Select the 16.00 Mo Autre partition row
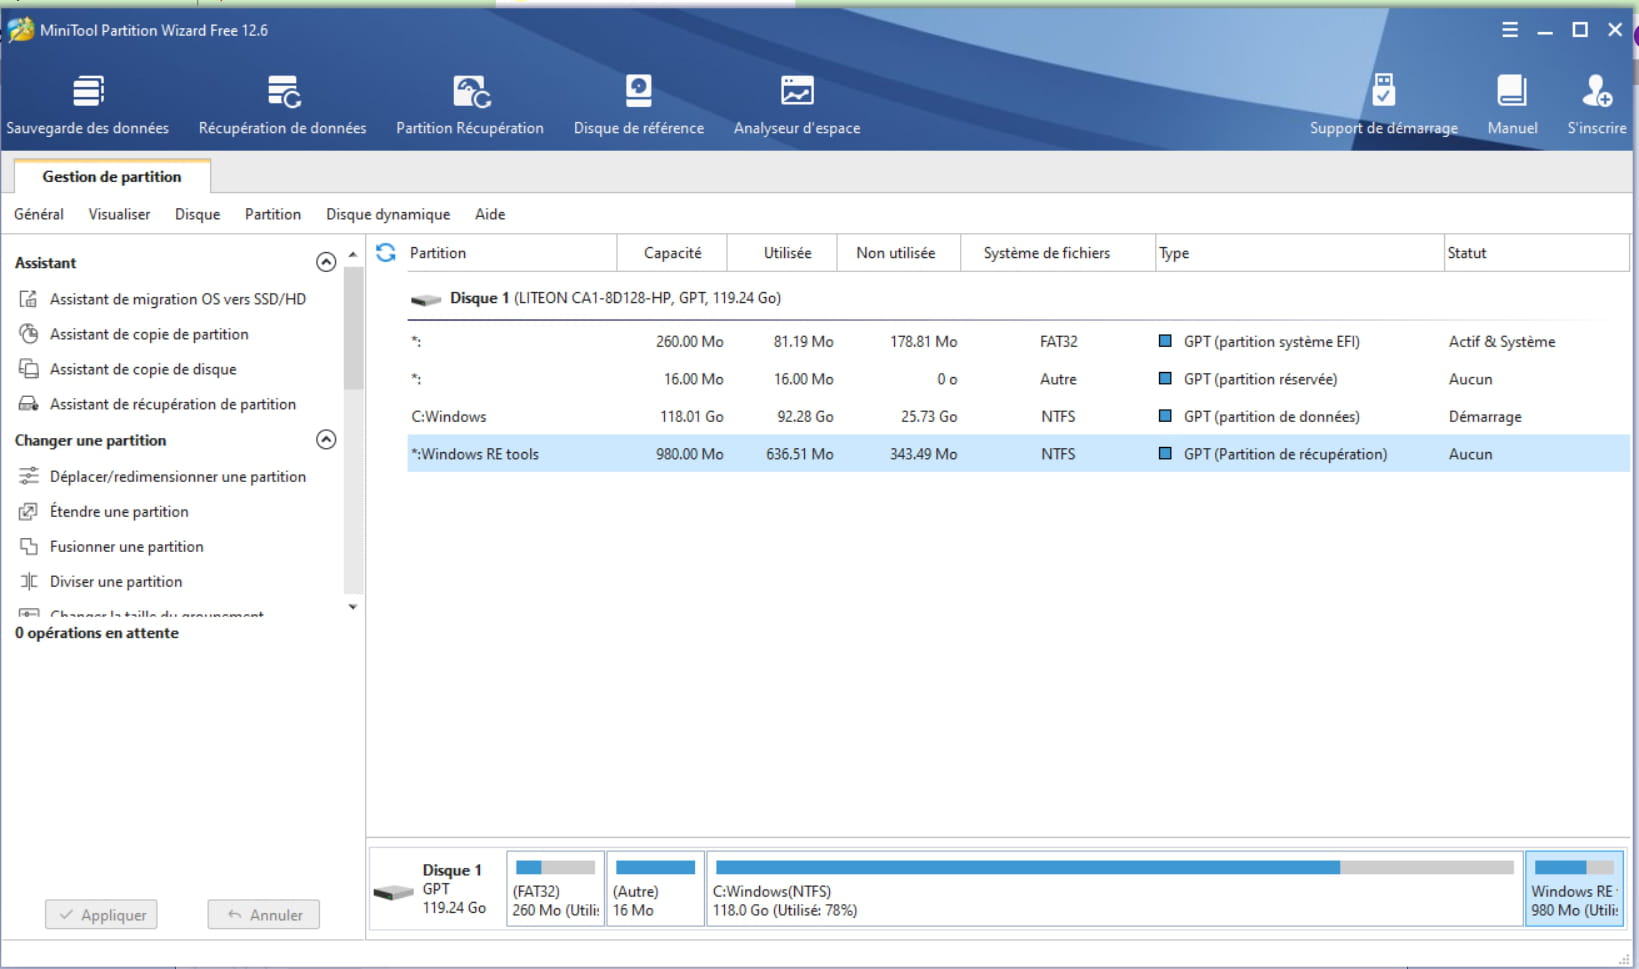 (x=1018, y=379)
